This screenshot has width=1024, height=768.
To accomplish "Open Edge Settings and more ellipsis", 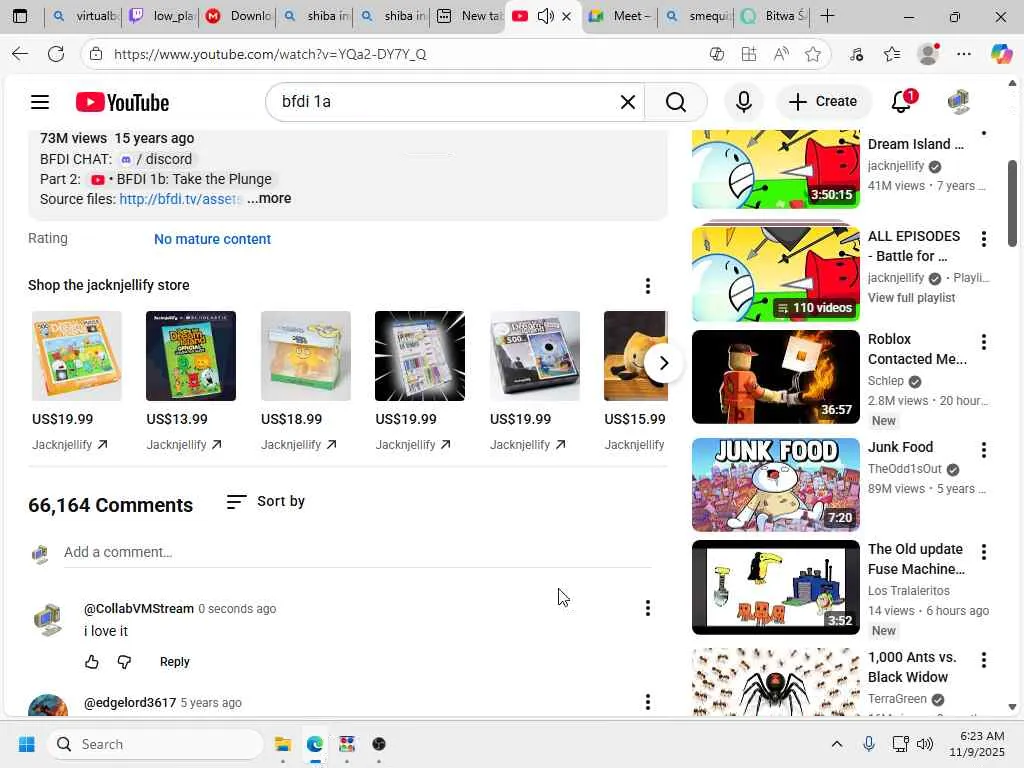I will click(x=964, y=54).
